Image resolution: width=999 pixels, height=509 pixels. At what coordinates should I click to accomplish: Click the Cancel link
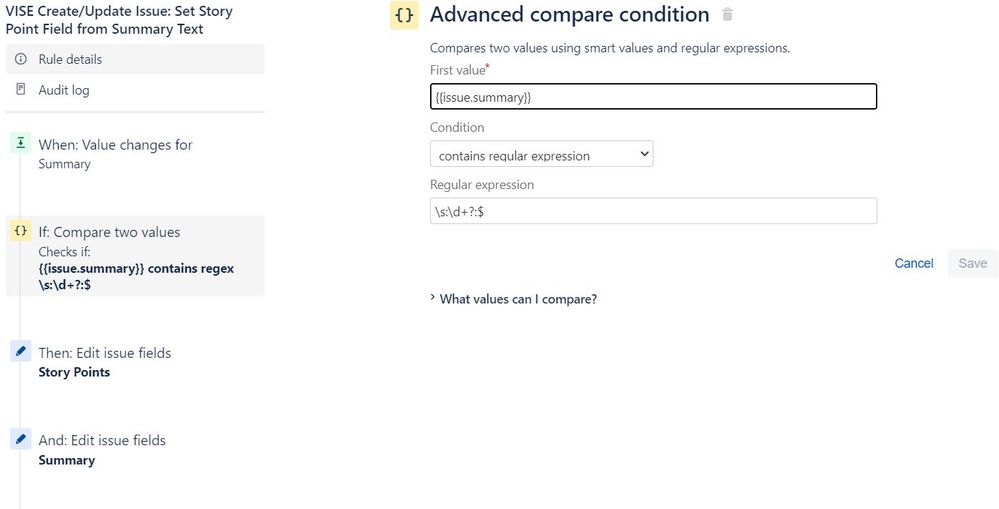point(913,263)
